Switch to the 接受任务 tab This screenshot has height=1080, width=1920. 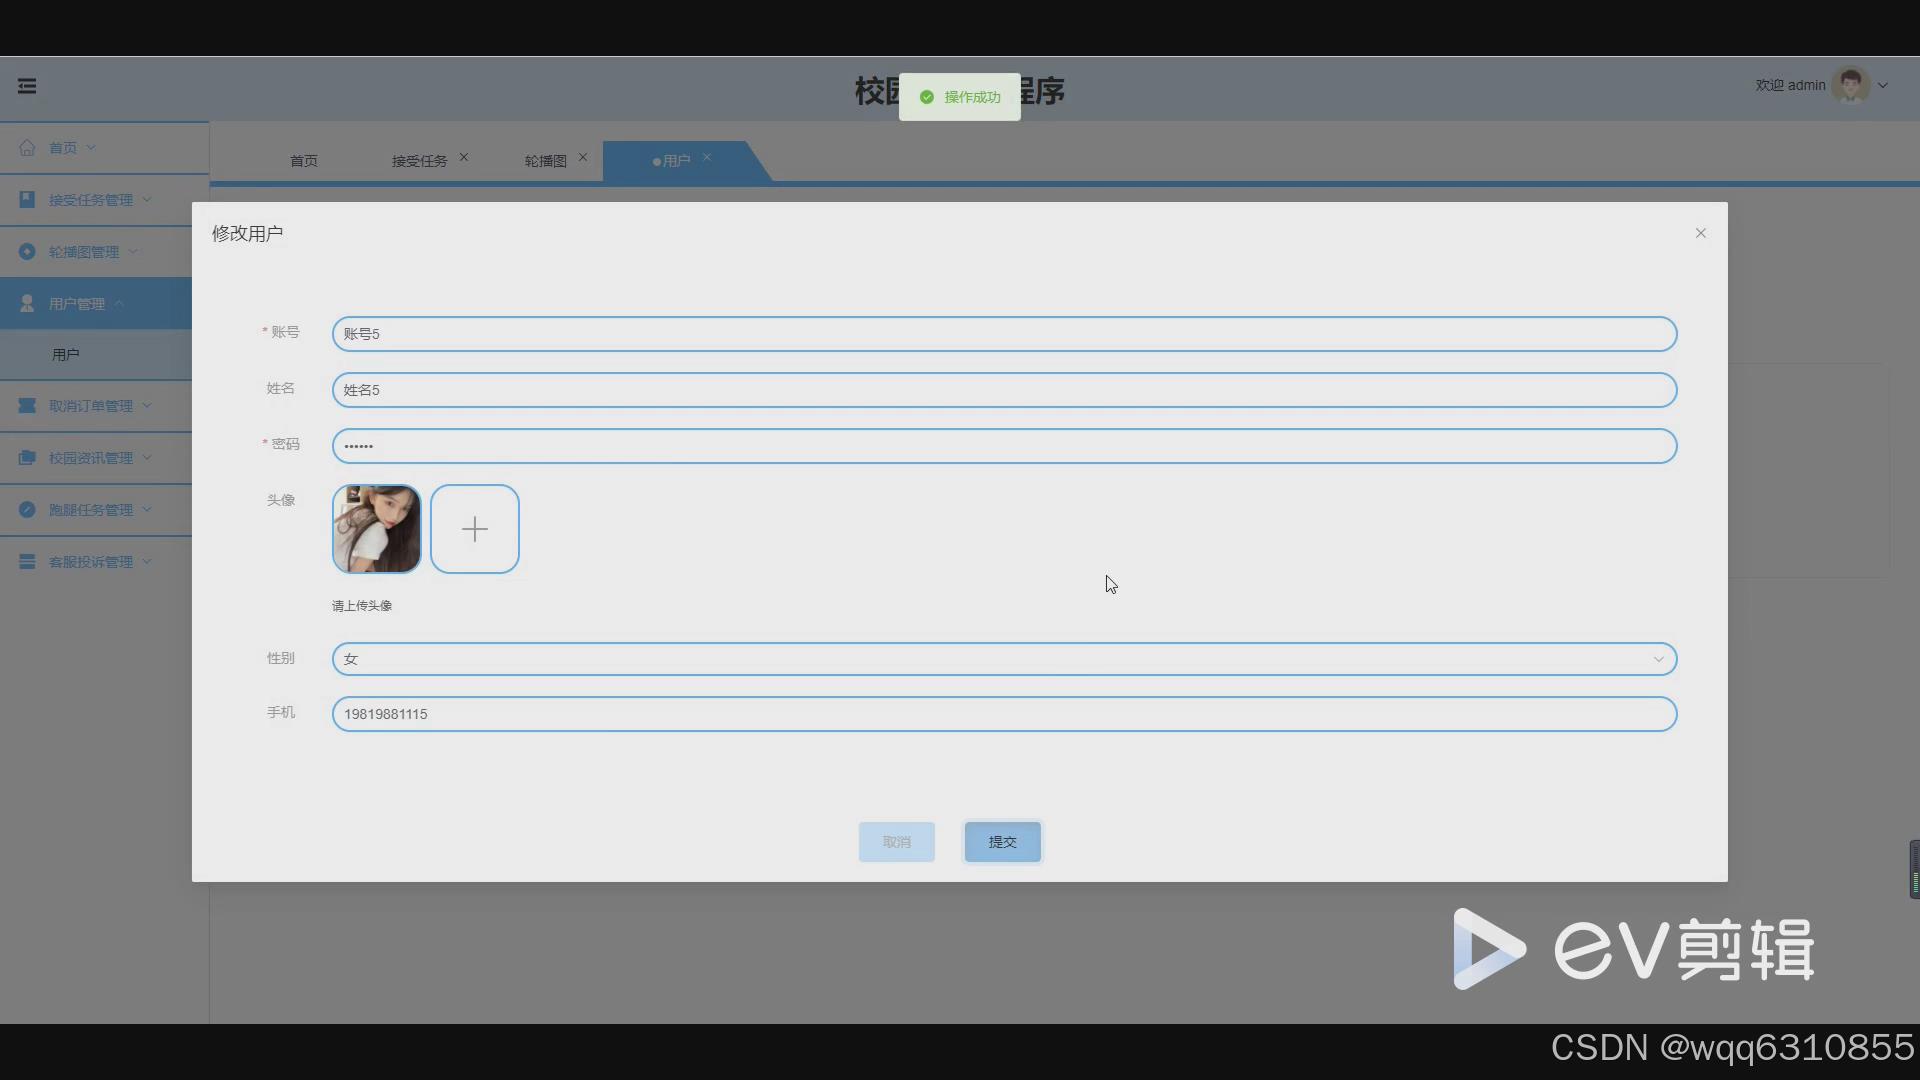pos(419,161)
